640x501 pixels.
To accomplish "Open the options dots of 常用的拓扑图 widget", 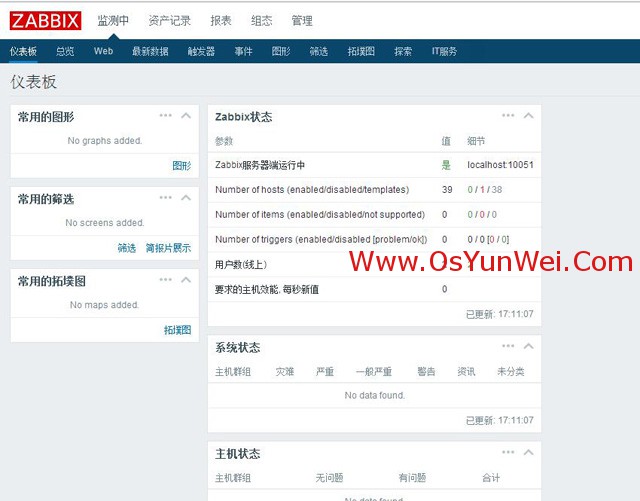I will [166, 280].
